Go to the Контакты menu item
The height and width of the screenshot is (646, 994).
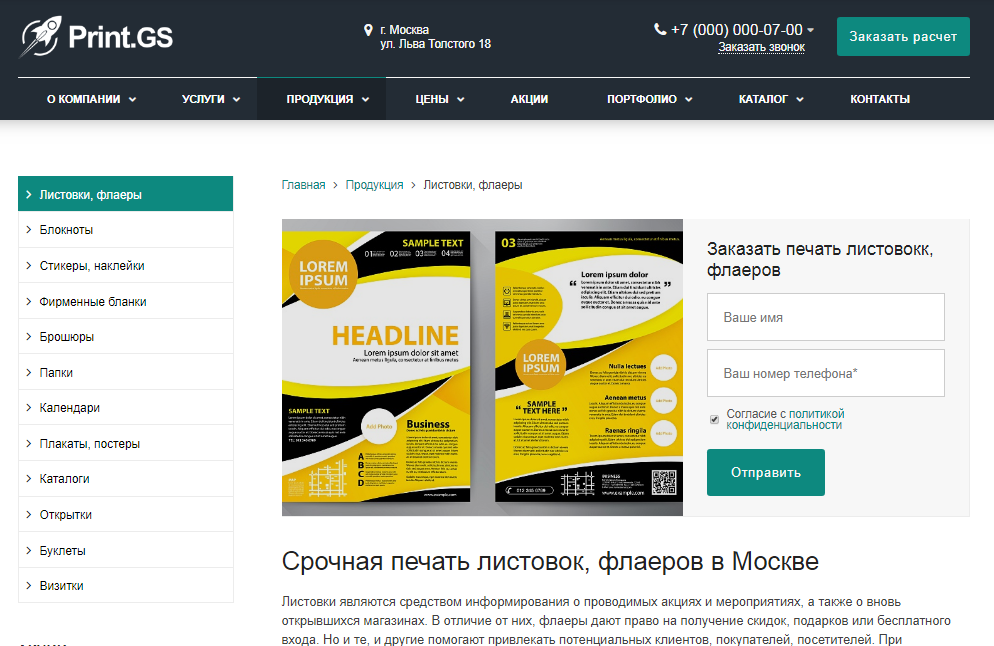(880, 99)
